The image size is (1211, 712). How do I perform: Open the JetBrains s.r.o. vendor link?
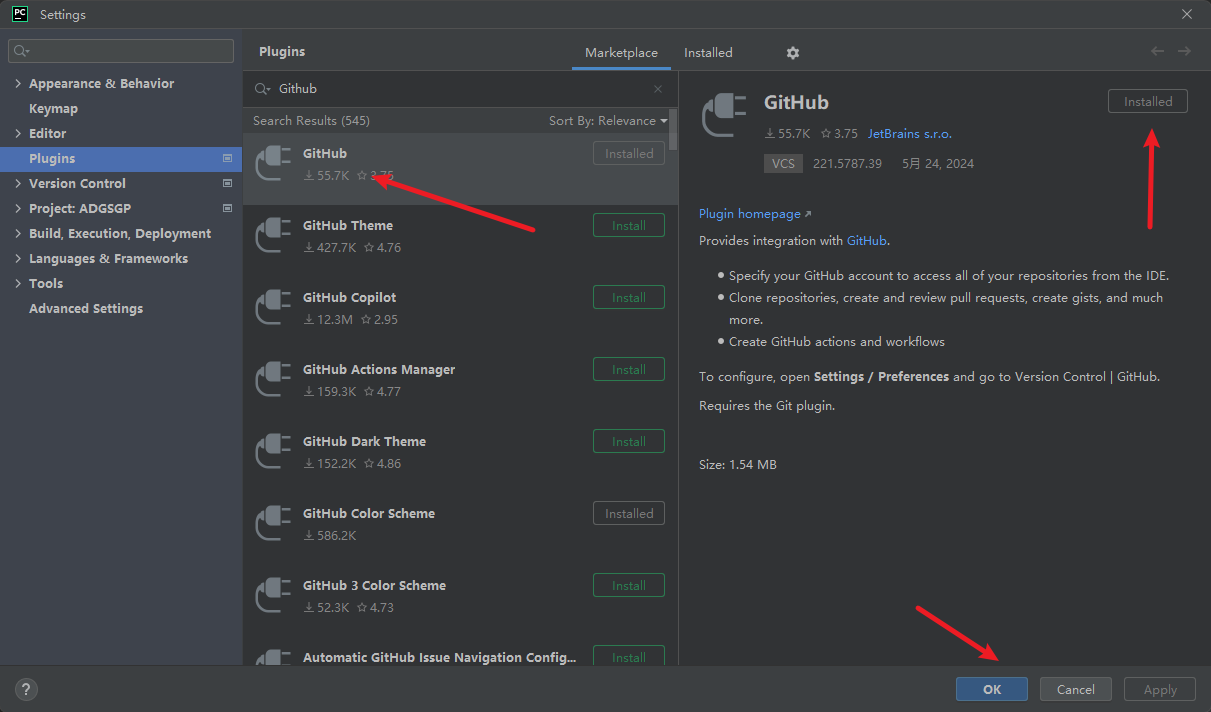pyautogui.click(x=910, y=134)
